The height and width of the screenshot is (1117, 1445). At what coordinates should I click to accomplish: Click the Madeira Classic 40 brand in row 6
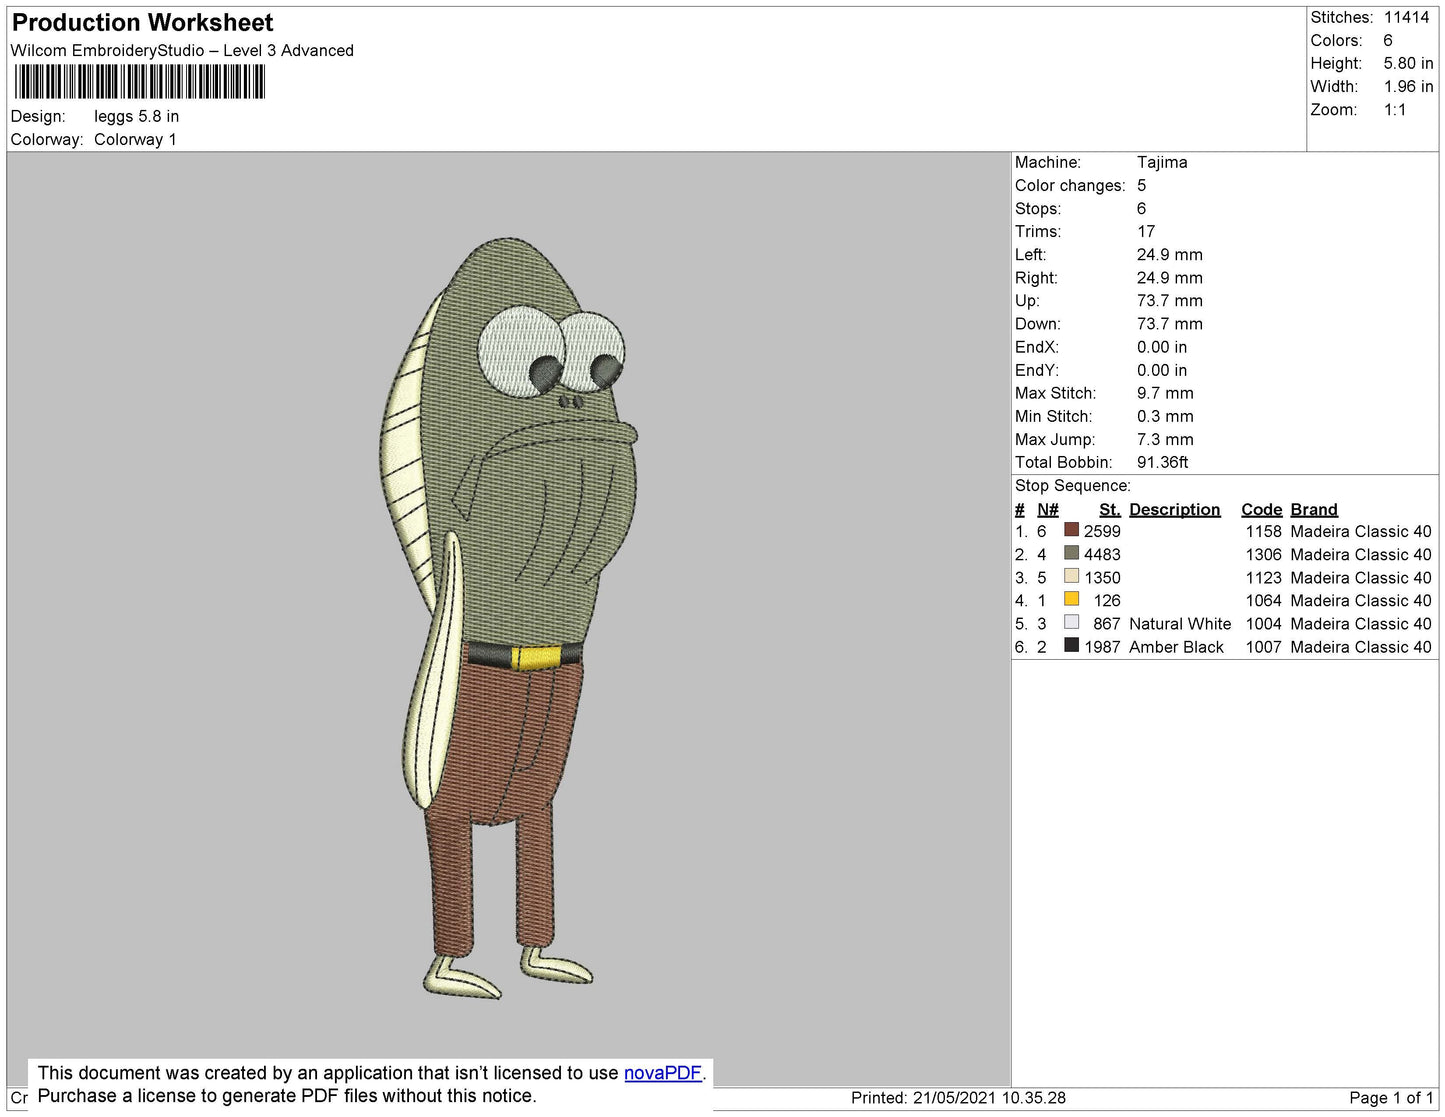[x=1361, y=646]
